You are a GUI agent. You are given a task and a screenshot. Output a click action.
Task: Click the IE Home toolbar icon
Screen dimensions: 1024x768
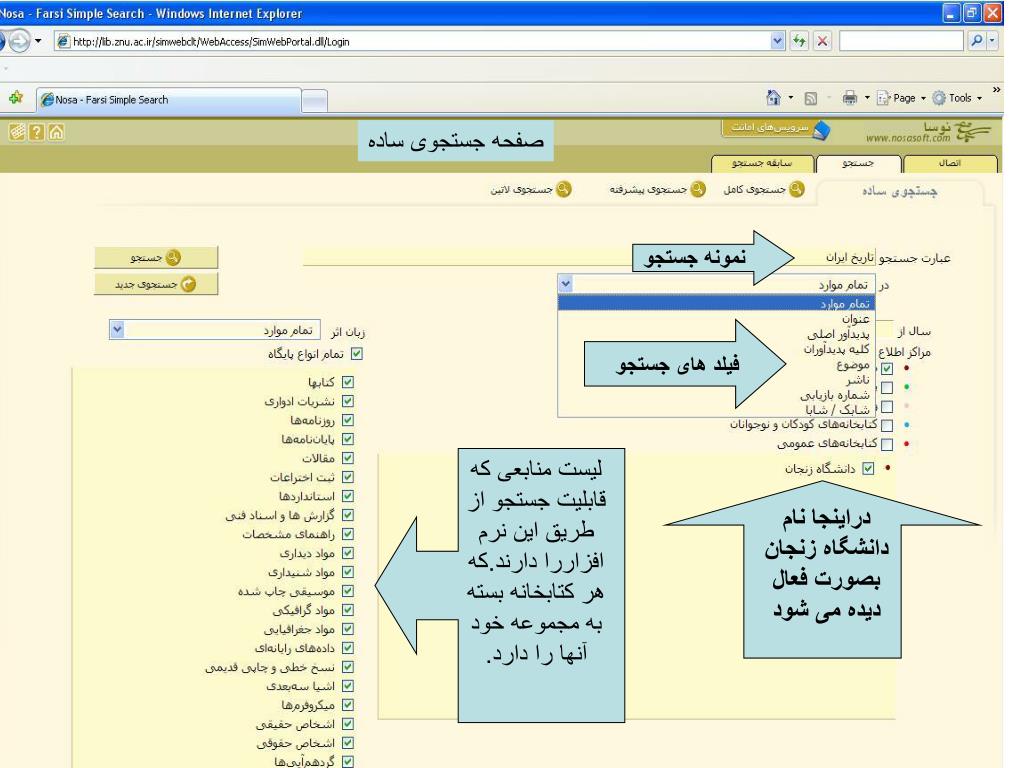pyautogui.click(x=773, y=98)
